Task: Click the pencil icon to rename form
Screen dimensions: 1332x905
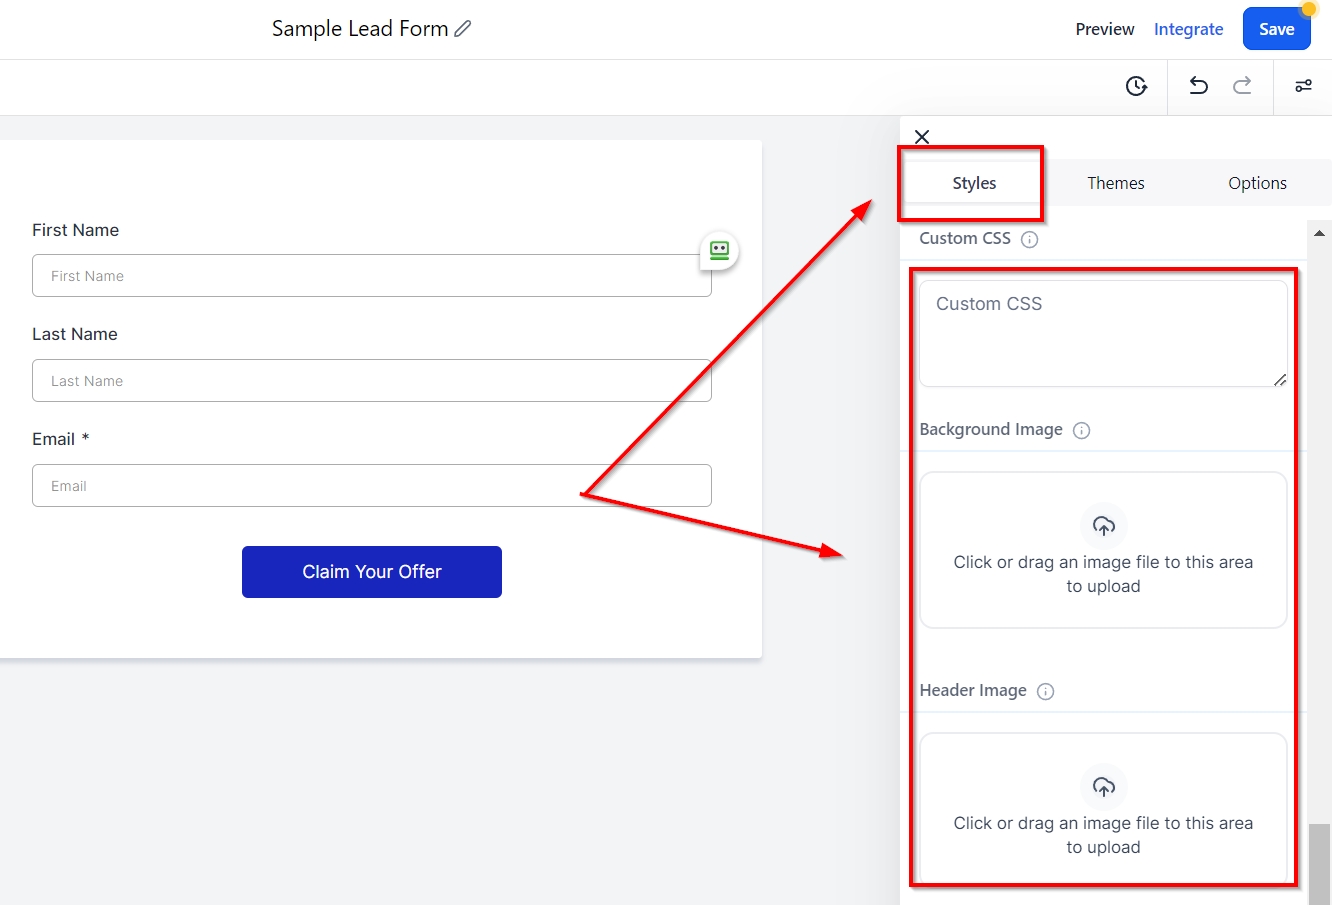Action: pyautogui.click(x=462, y=29)
